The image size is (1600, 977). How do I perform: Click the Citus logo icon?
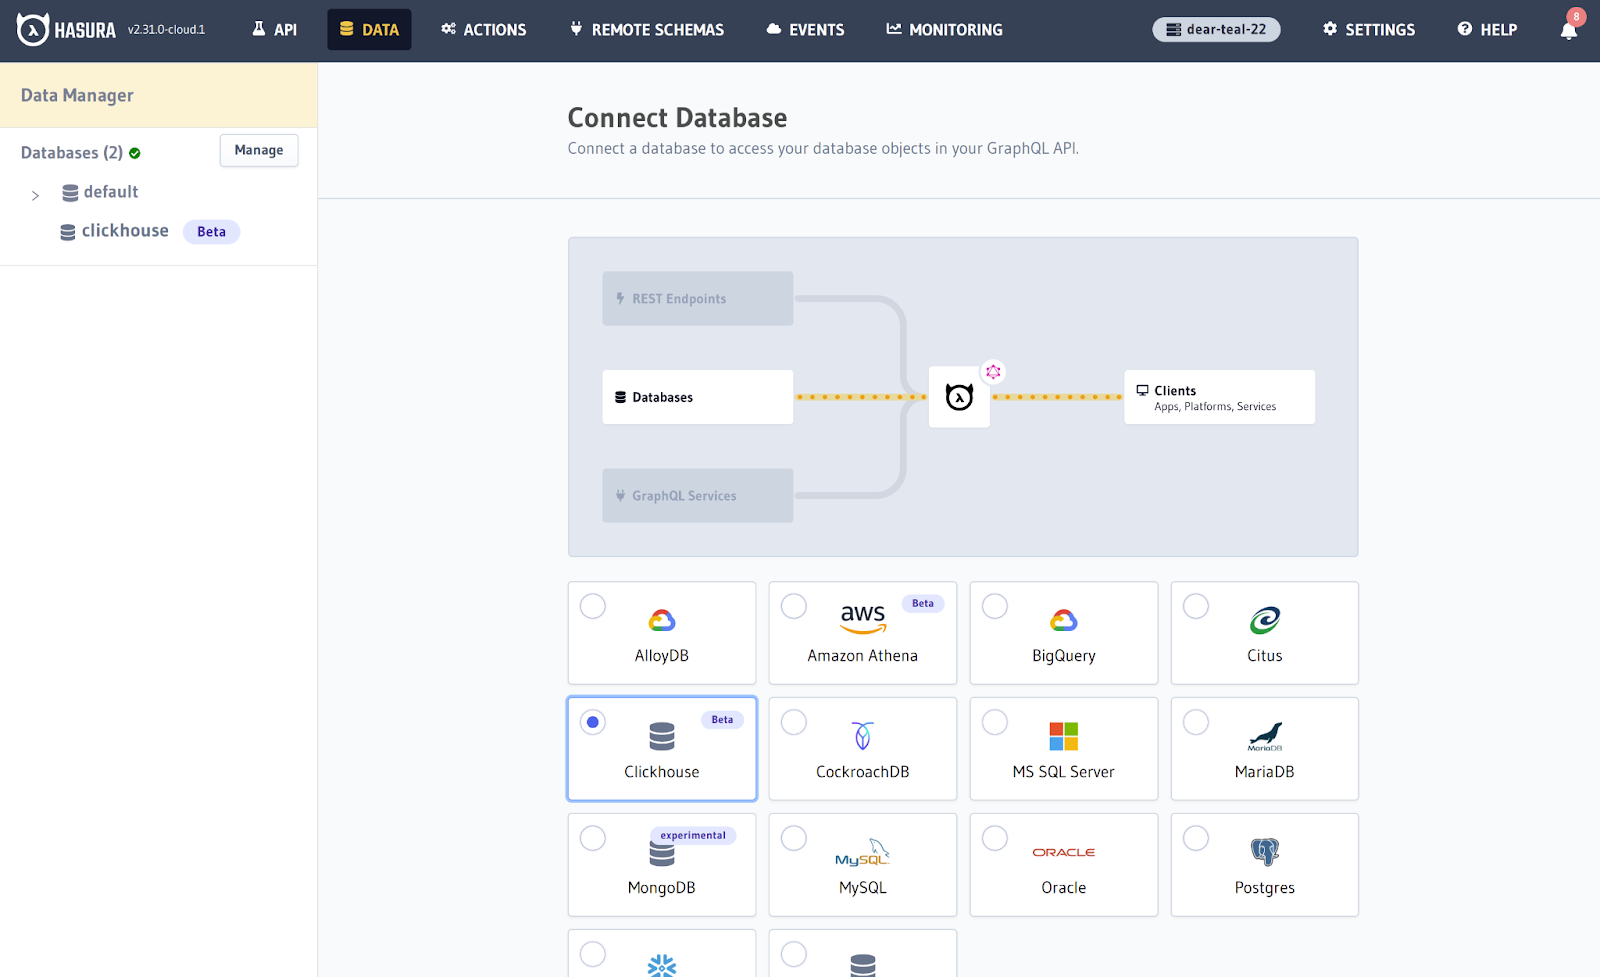pos(1265,621)
